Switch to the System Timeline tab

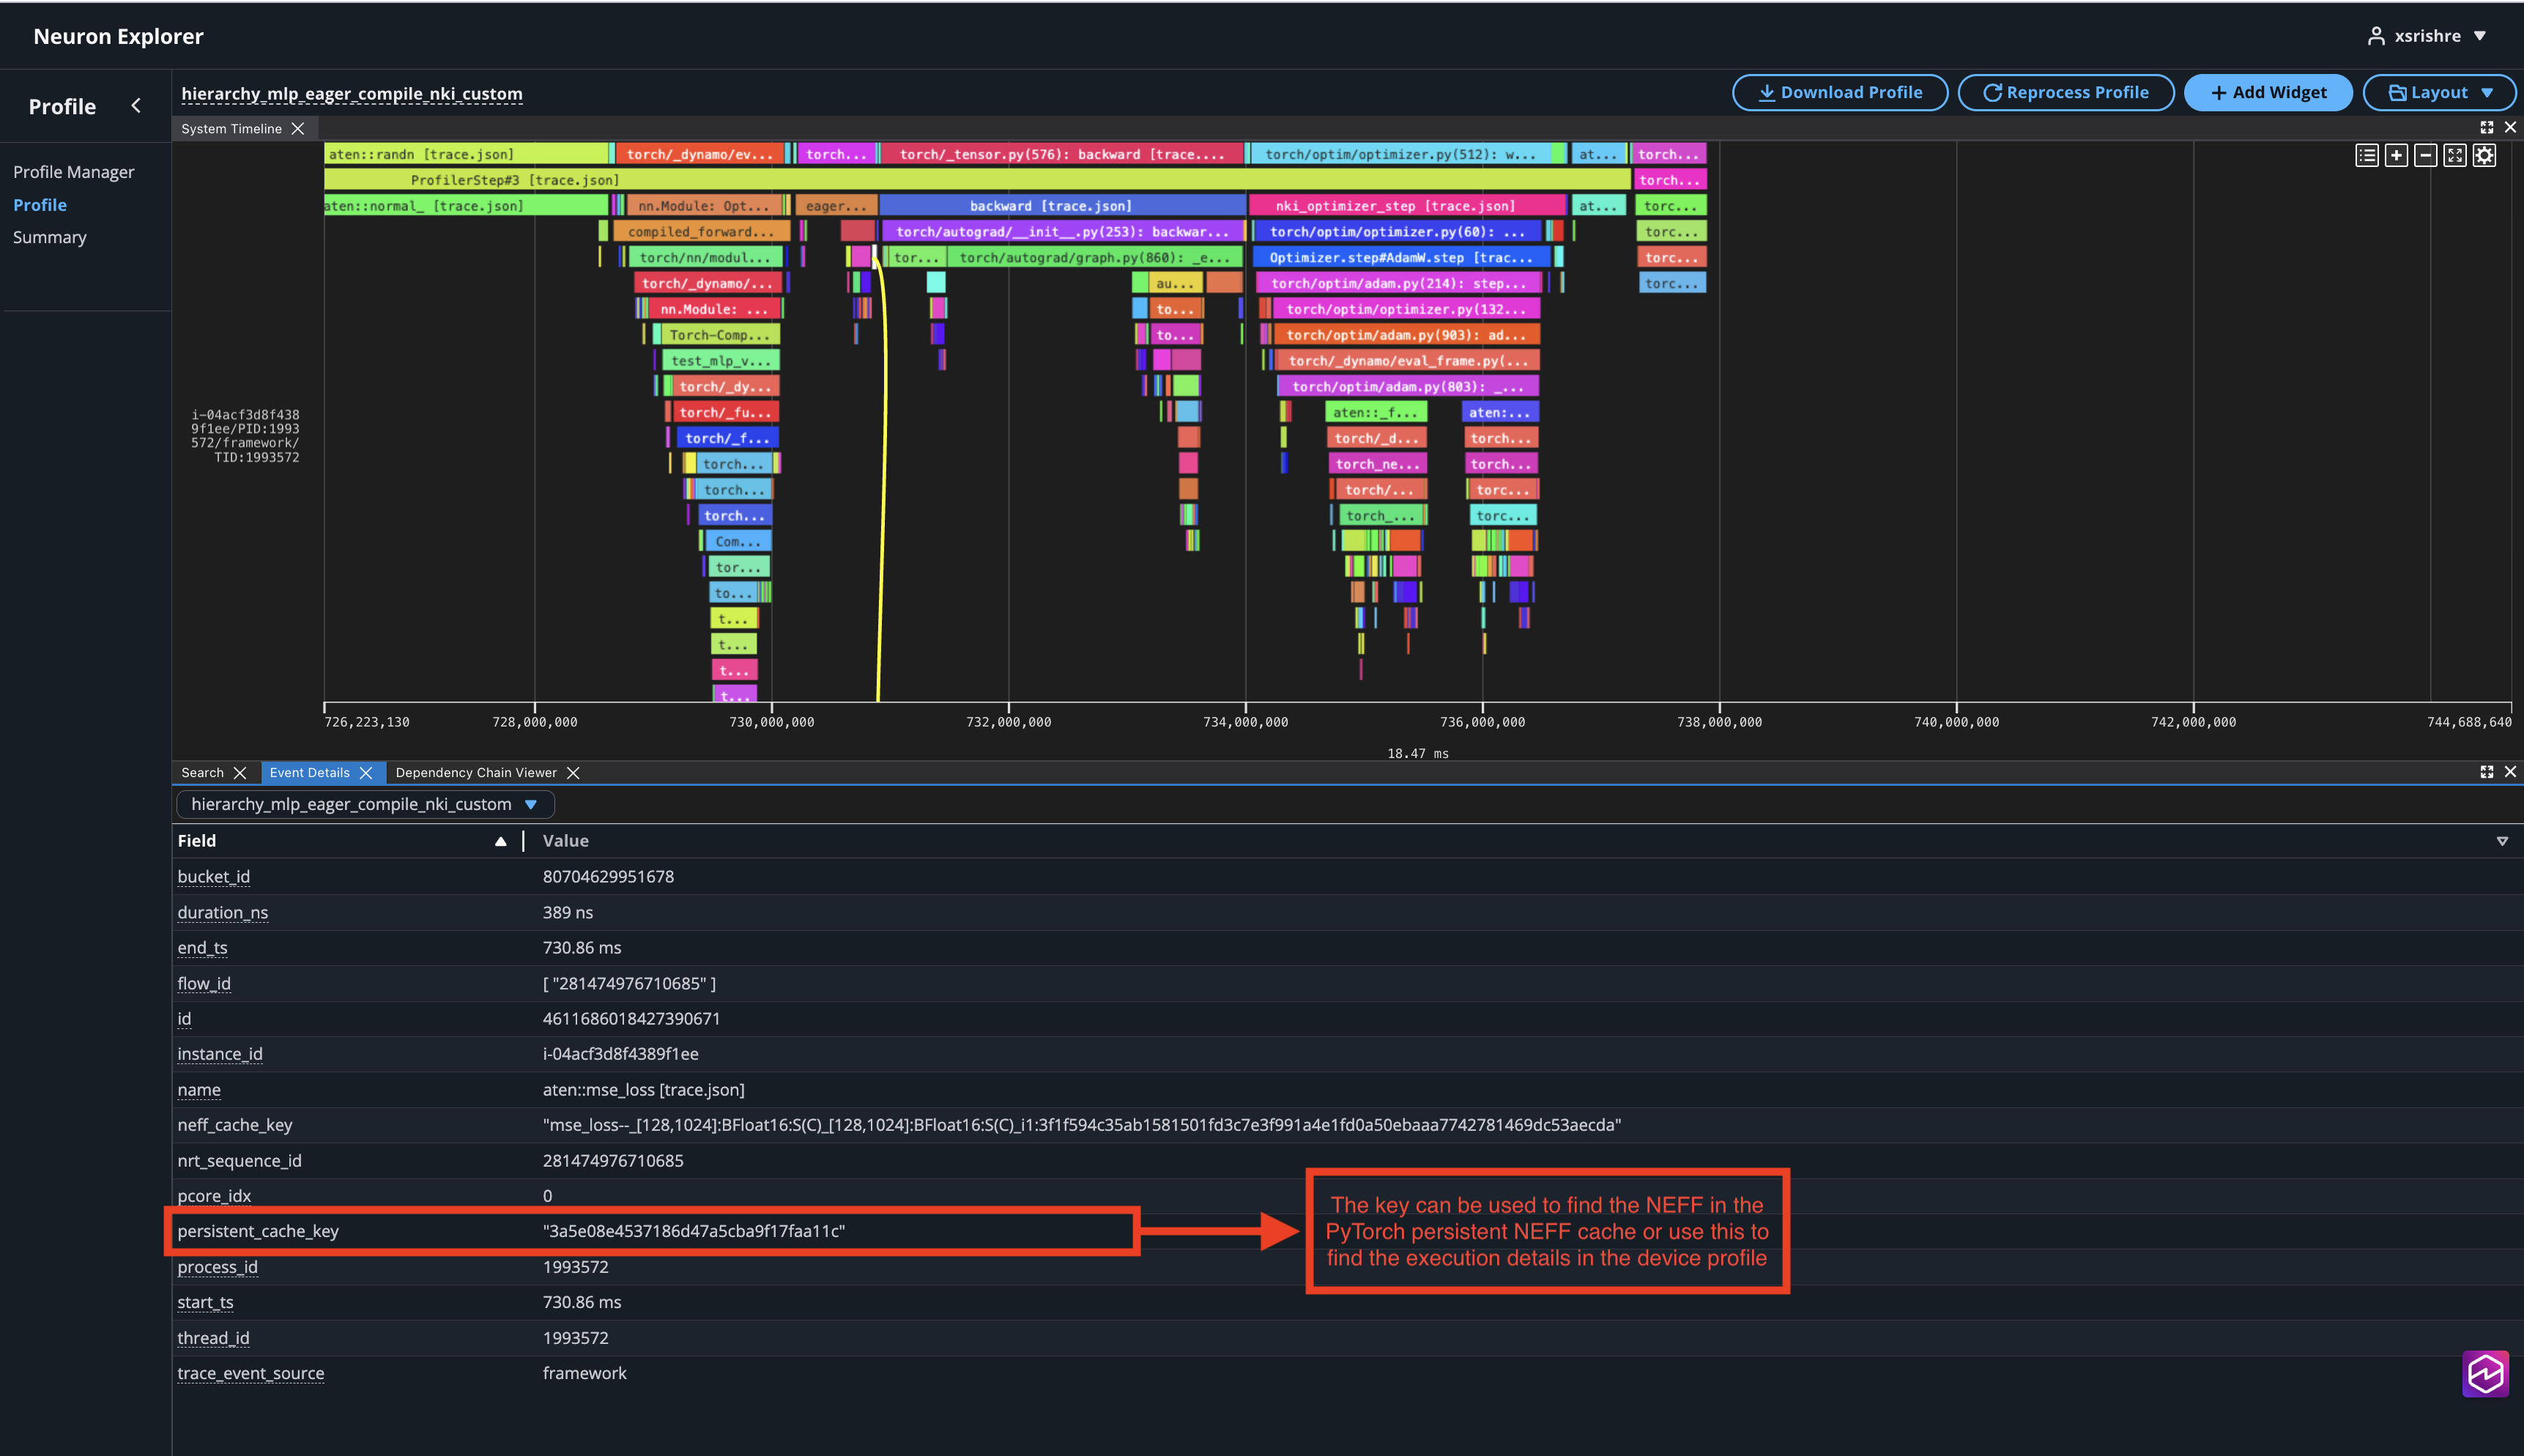(x=231, y=129)
